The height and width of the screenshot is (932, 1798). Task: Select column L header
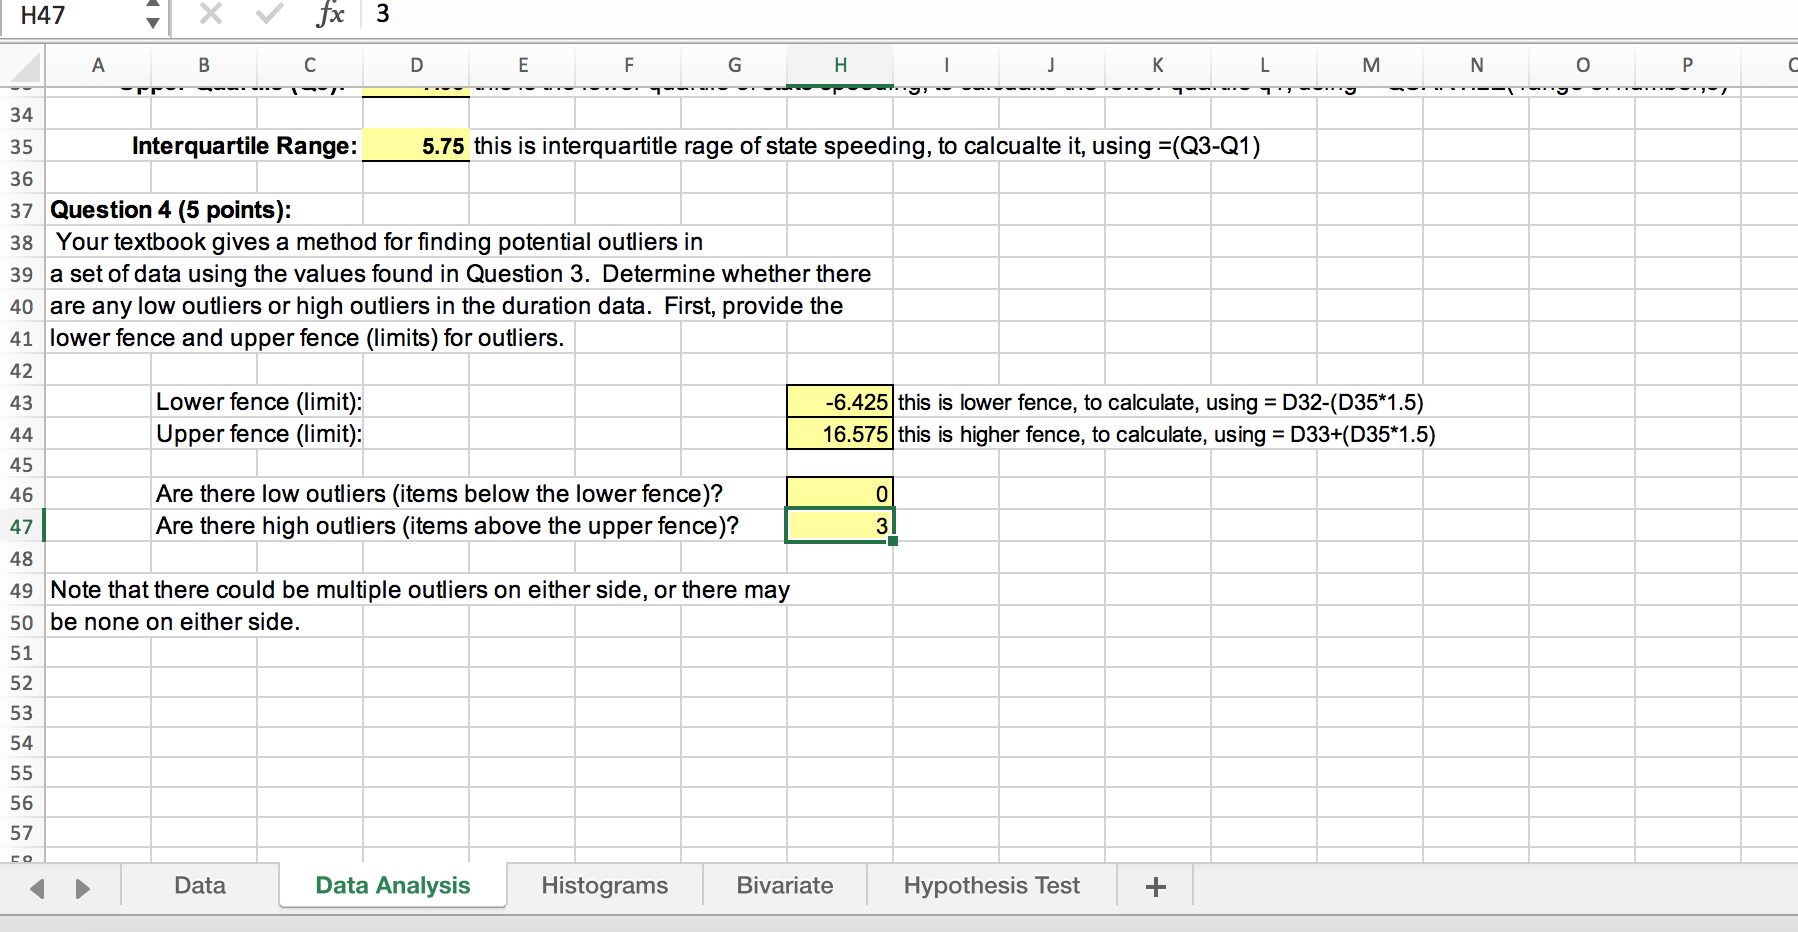click(1264, 66)
